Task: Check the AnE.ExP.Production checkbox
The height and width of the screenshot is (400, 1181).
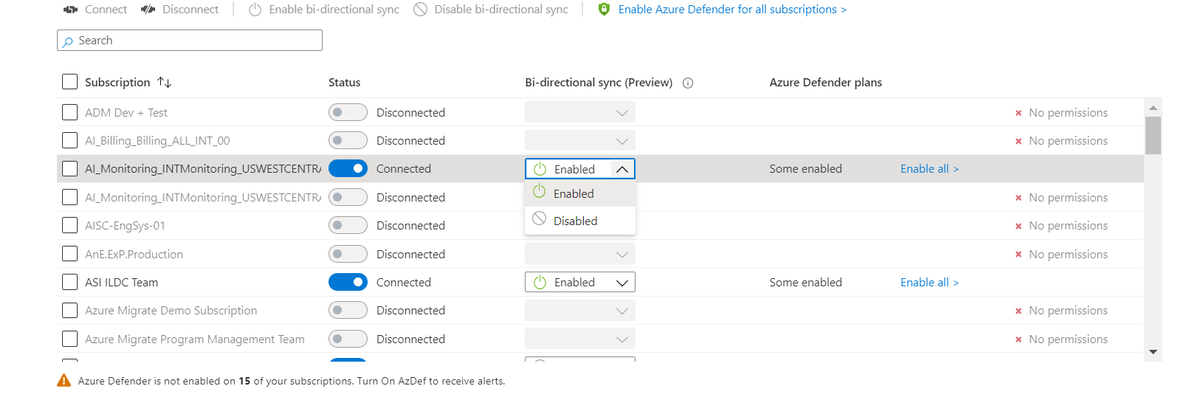Action: (x=69, y=254)
